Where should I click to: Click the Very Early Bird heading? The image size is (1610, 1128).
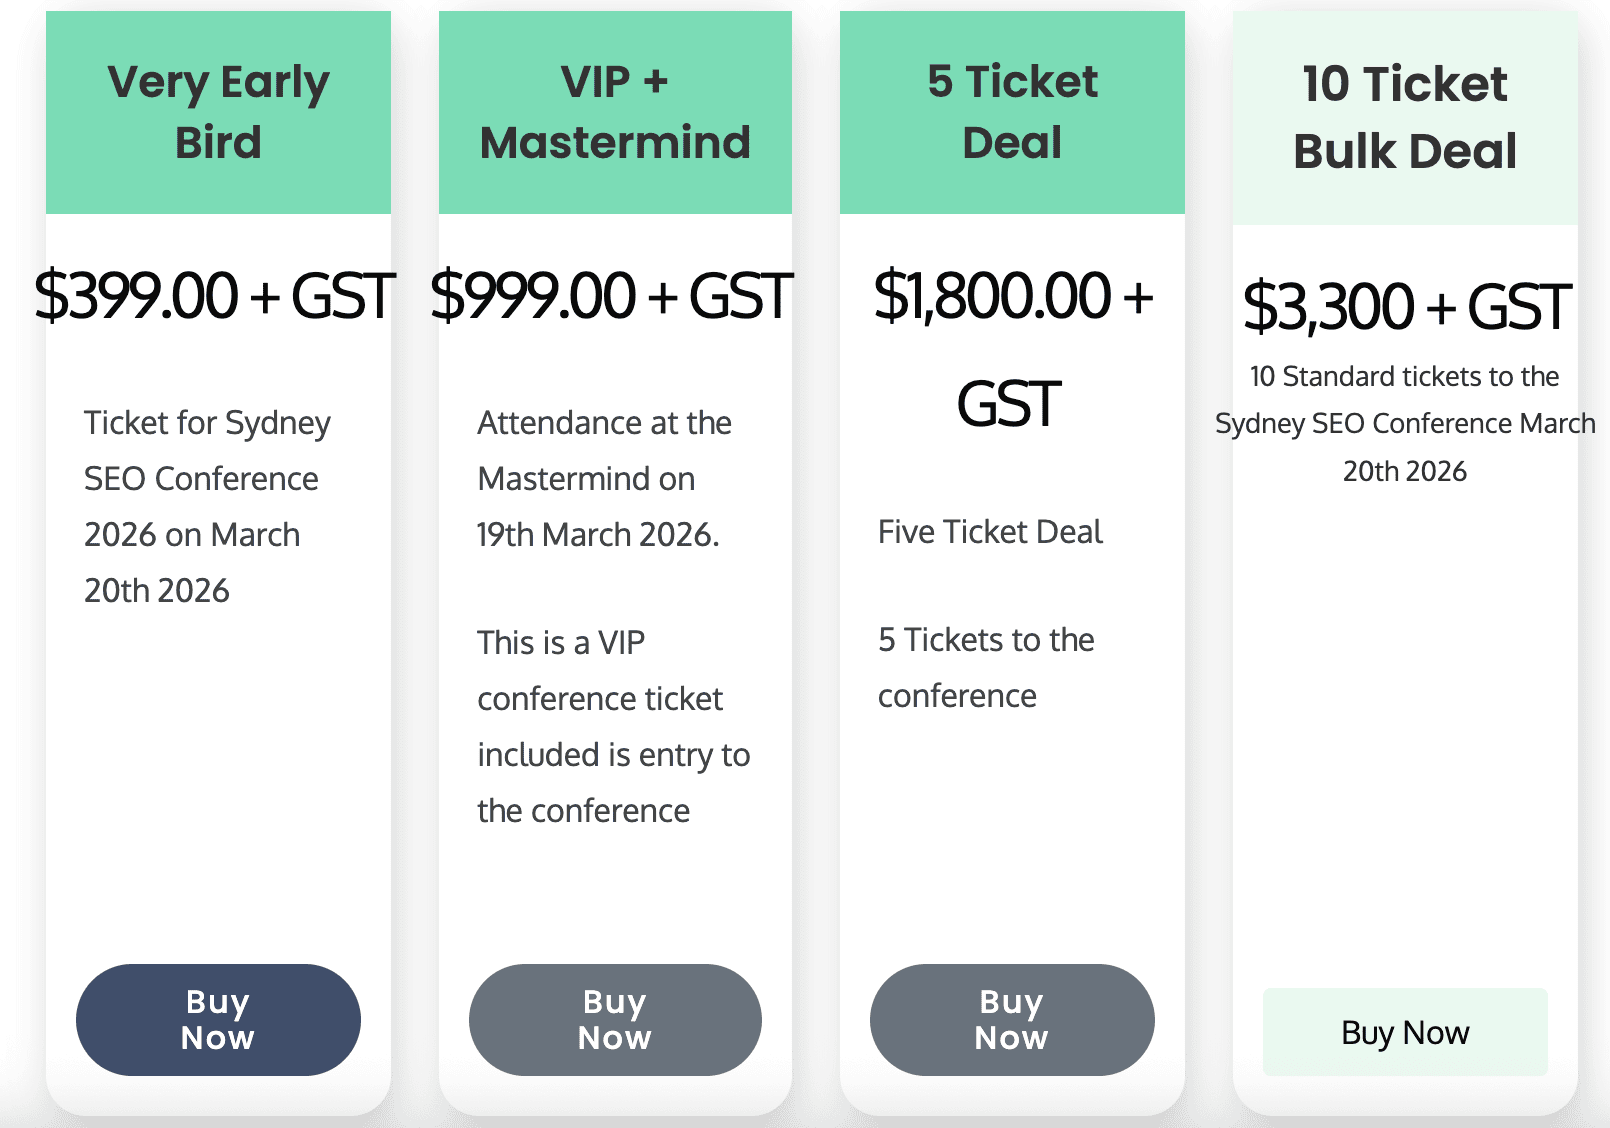218,111
